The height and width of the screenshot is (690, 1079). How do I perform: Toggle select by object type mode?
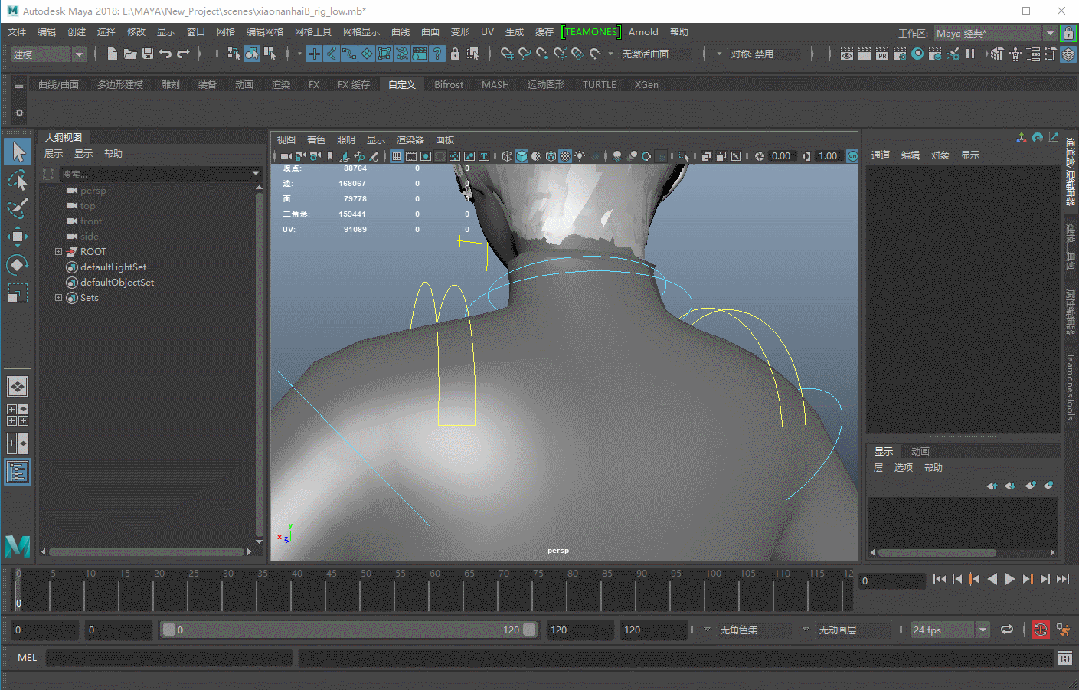(252, 54)
